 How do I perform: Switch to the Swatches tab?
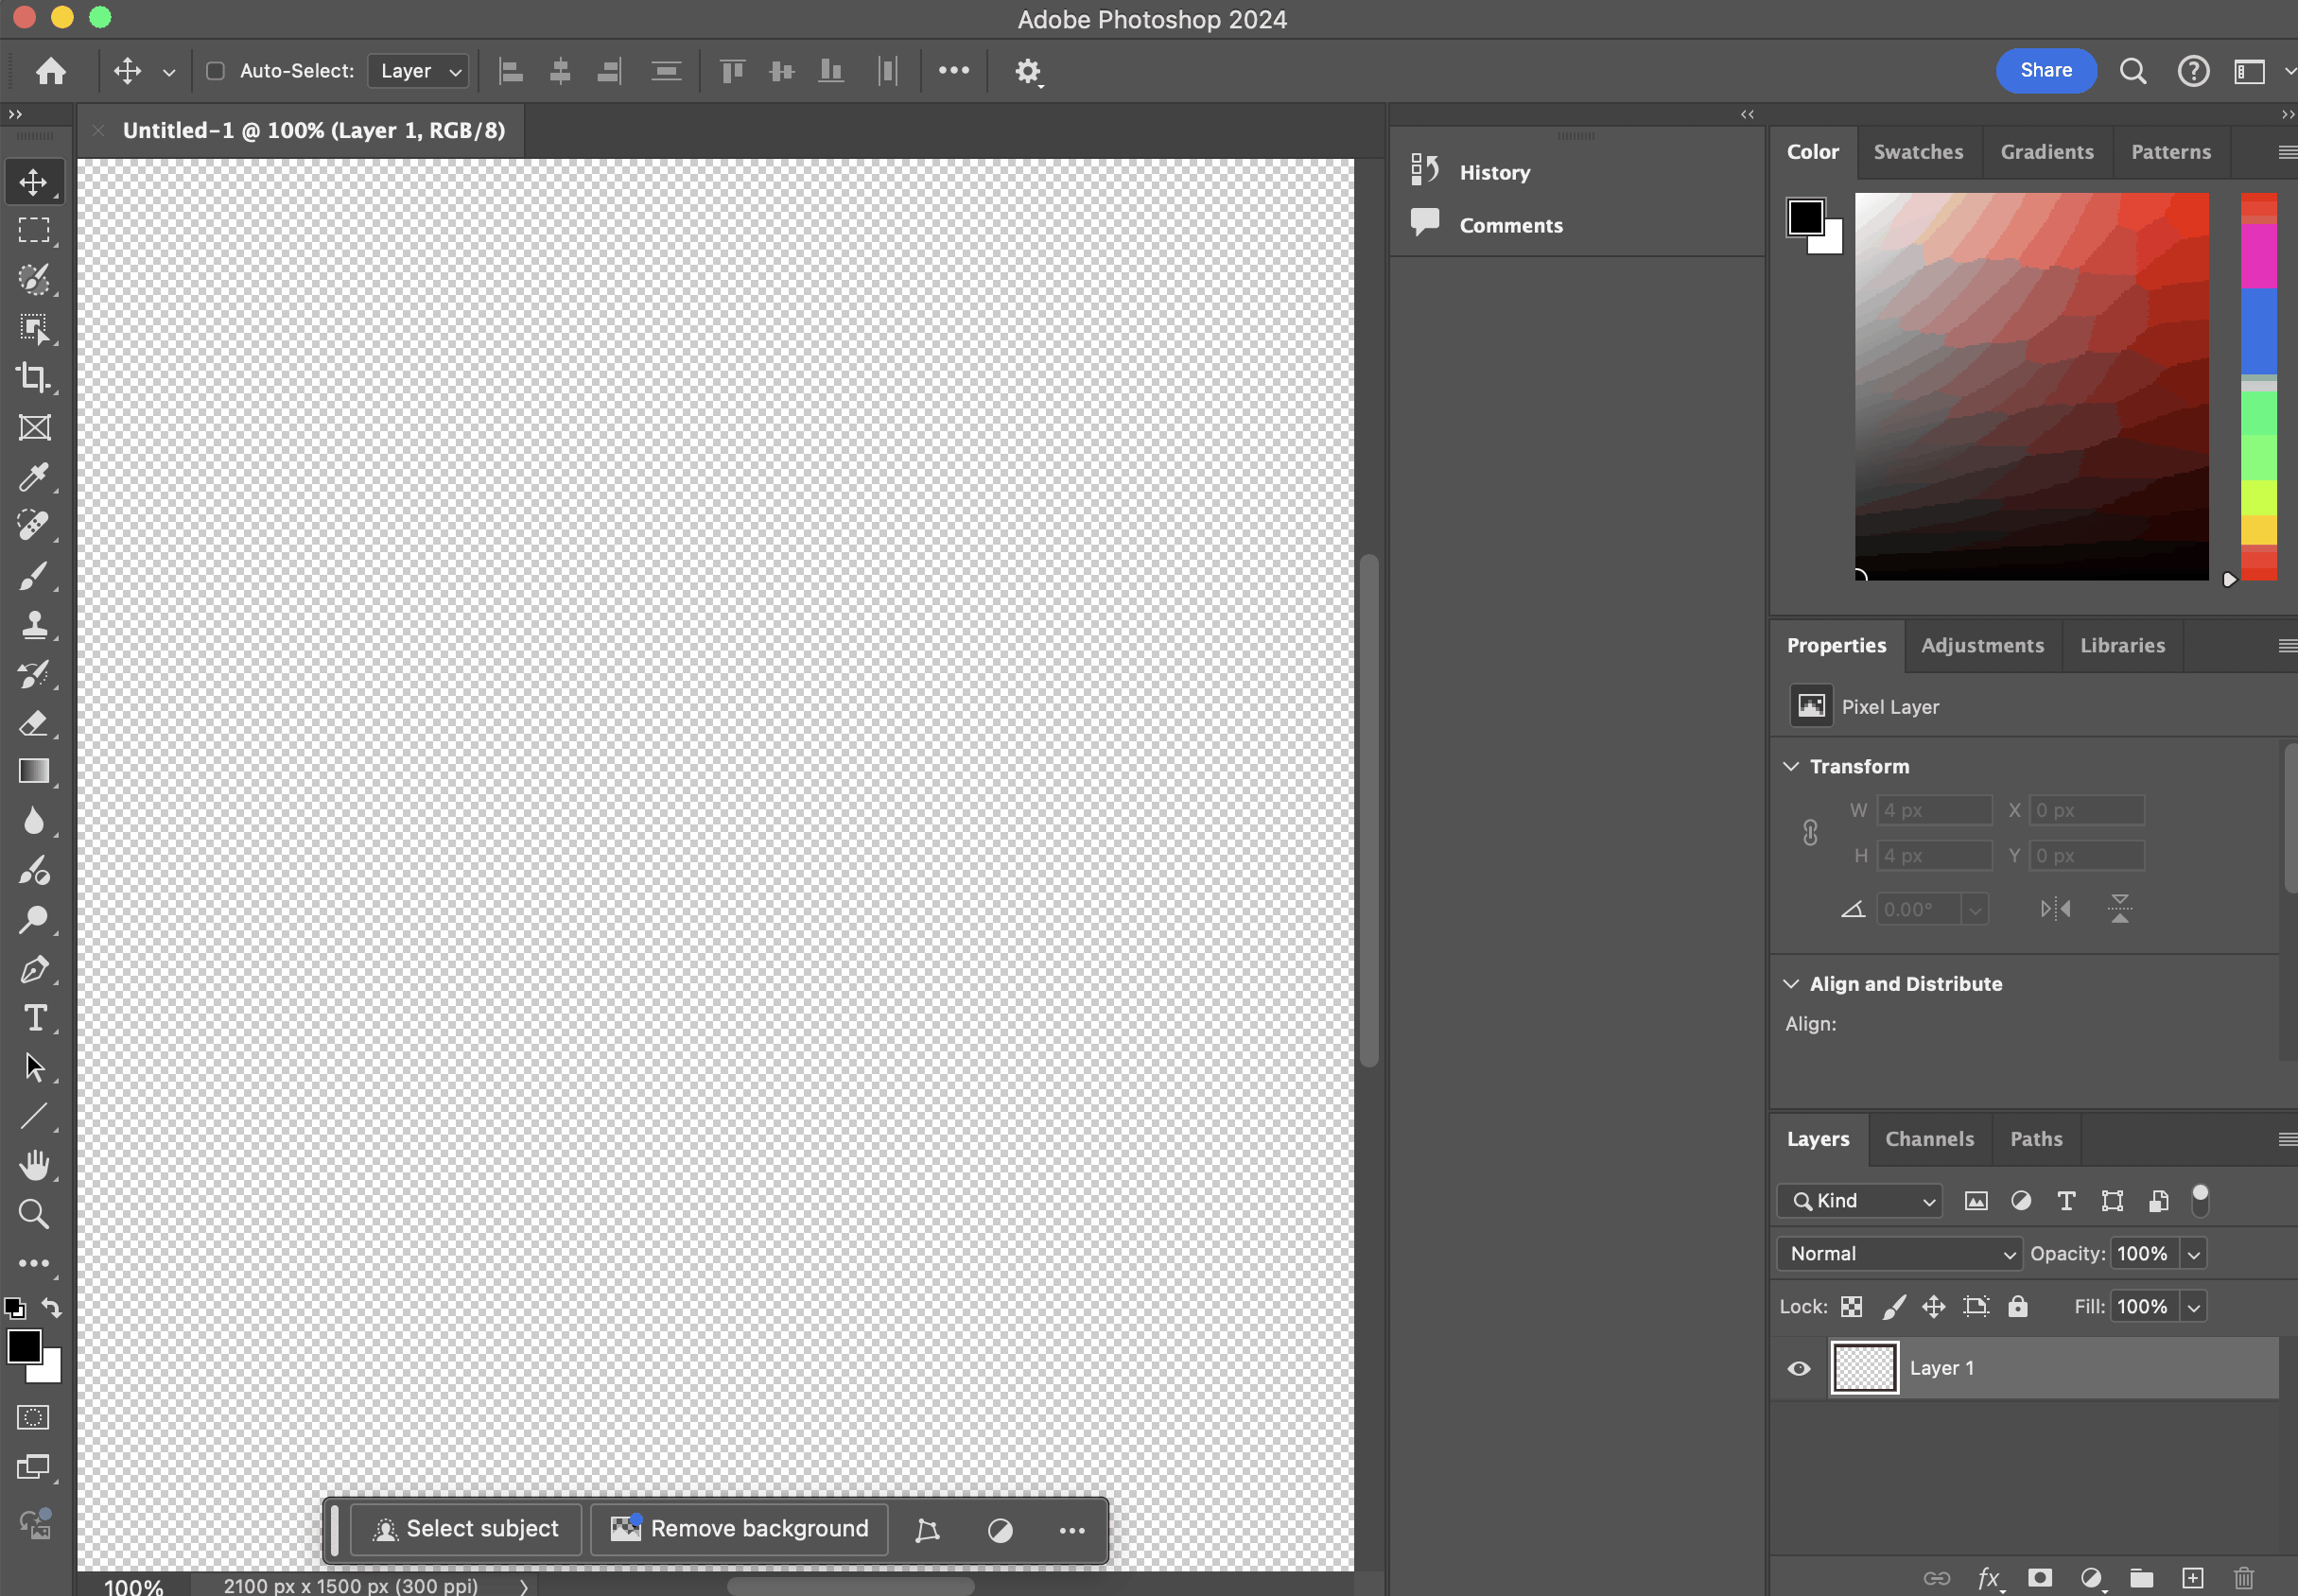point(1917,152)
